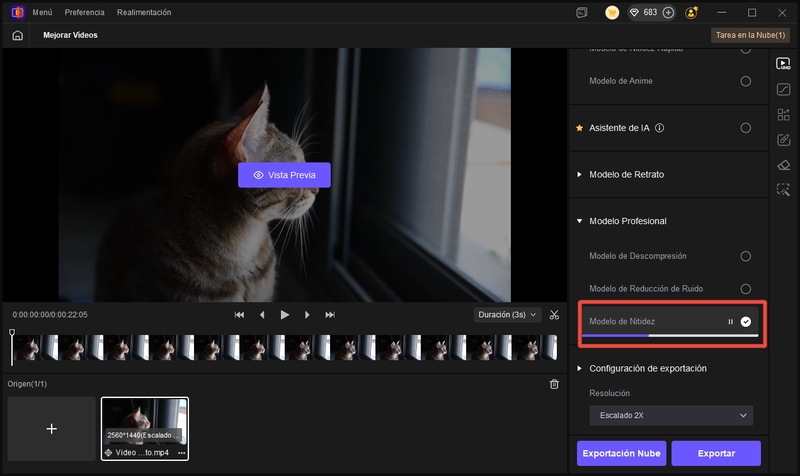Image resolution: width=800 pixels, height=476 pixels.
Task: Click the home icon
Action: tap(17, 35)
